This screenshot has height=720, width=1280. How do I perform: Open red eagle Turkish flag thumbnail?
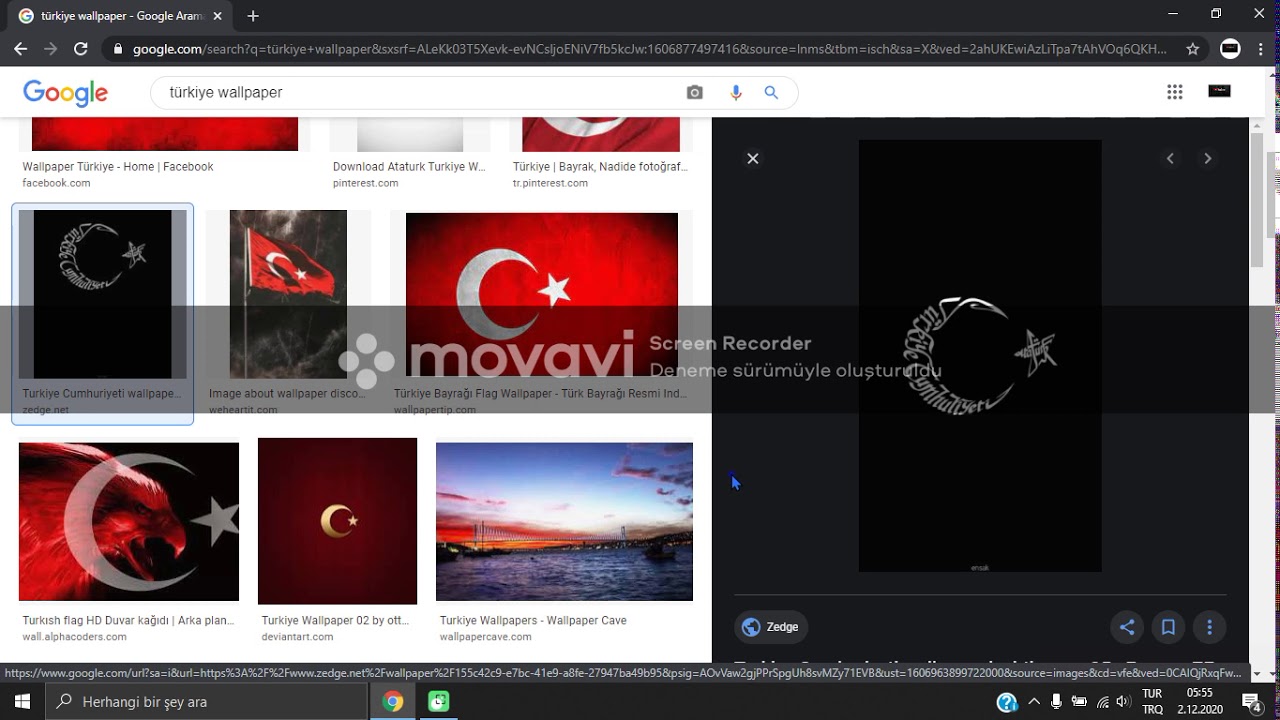(x=129, y=521)
